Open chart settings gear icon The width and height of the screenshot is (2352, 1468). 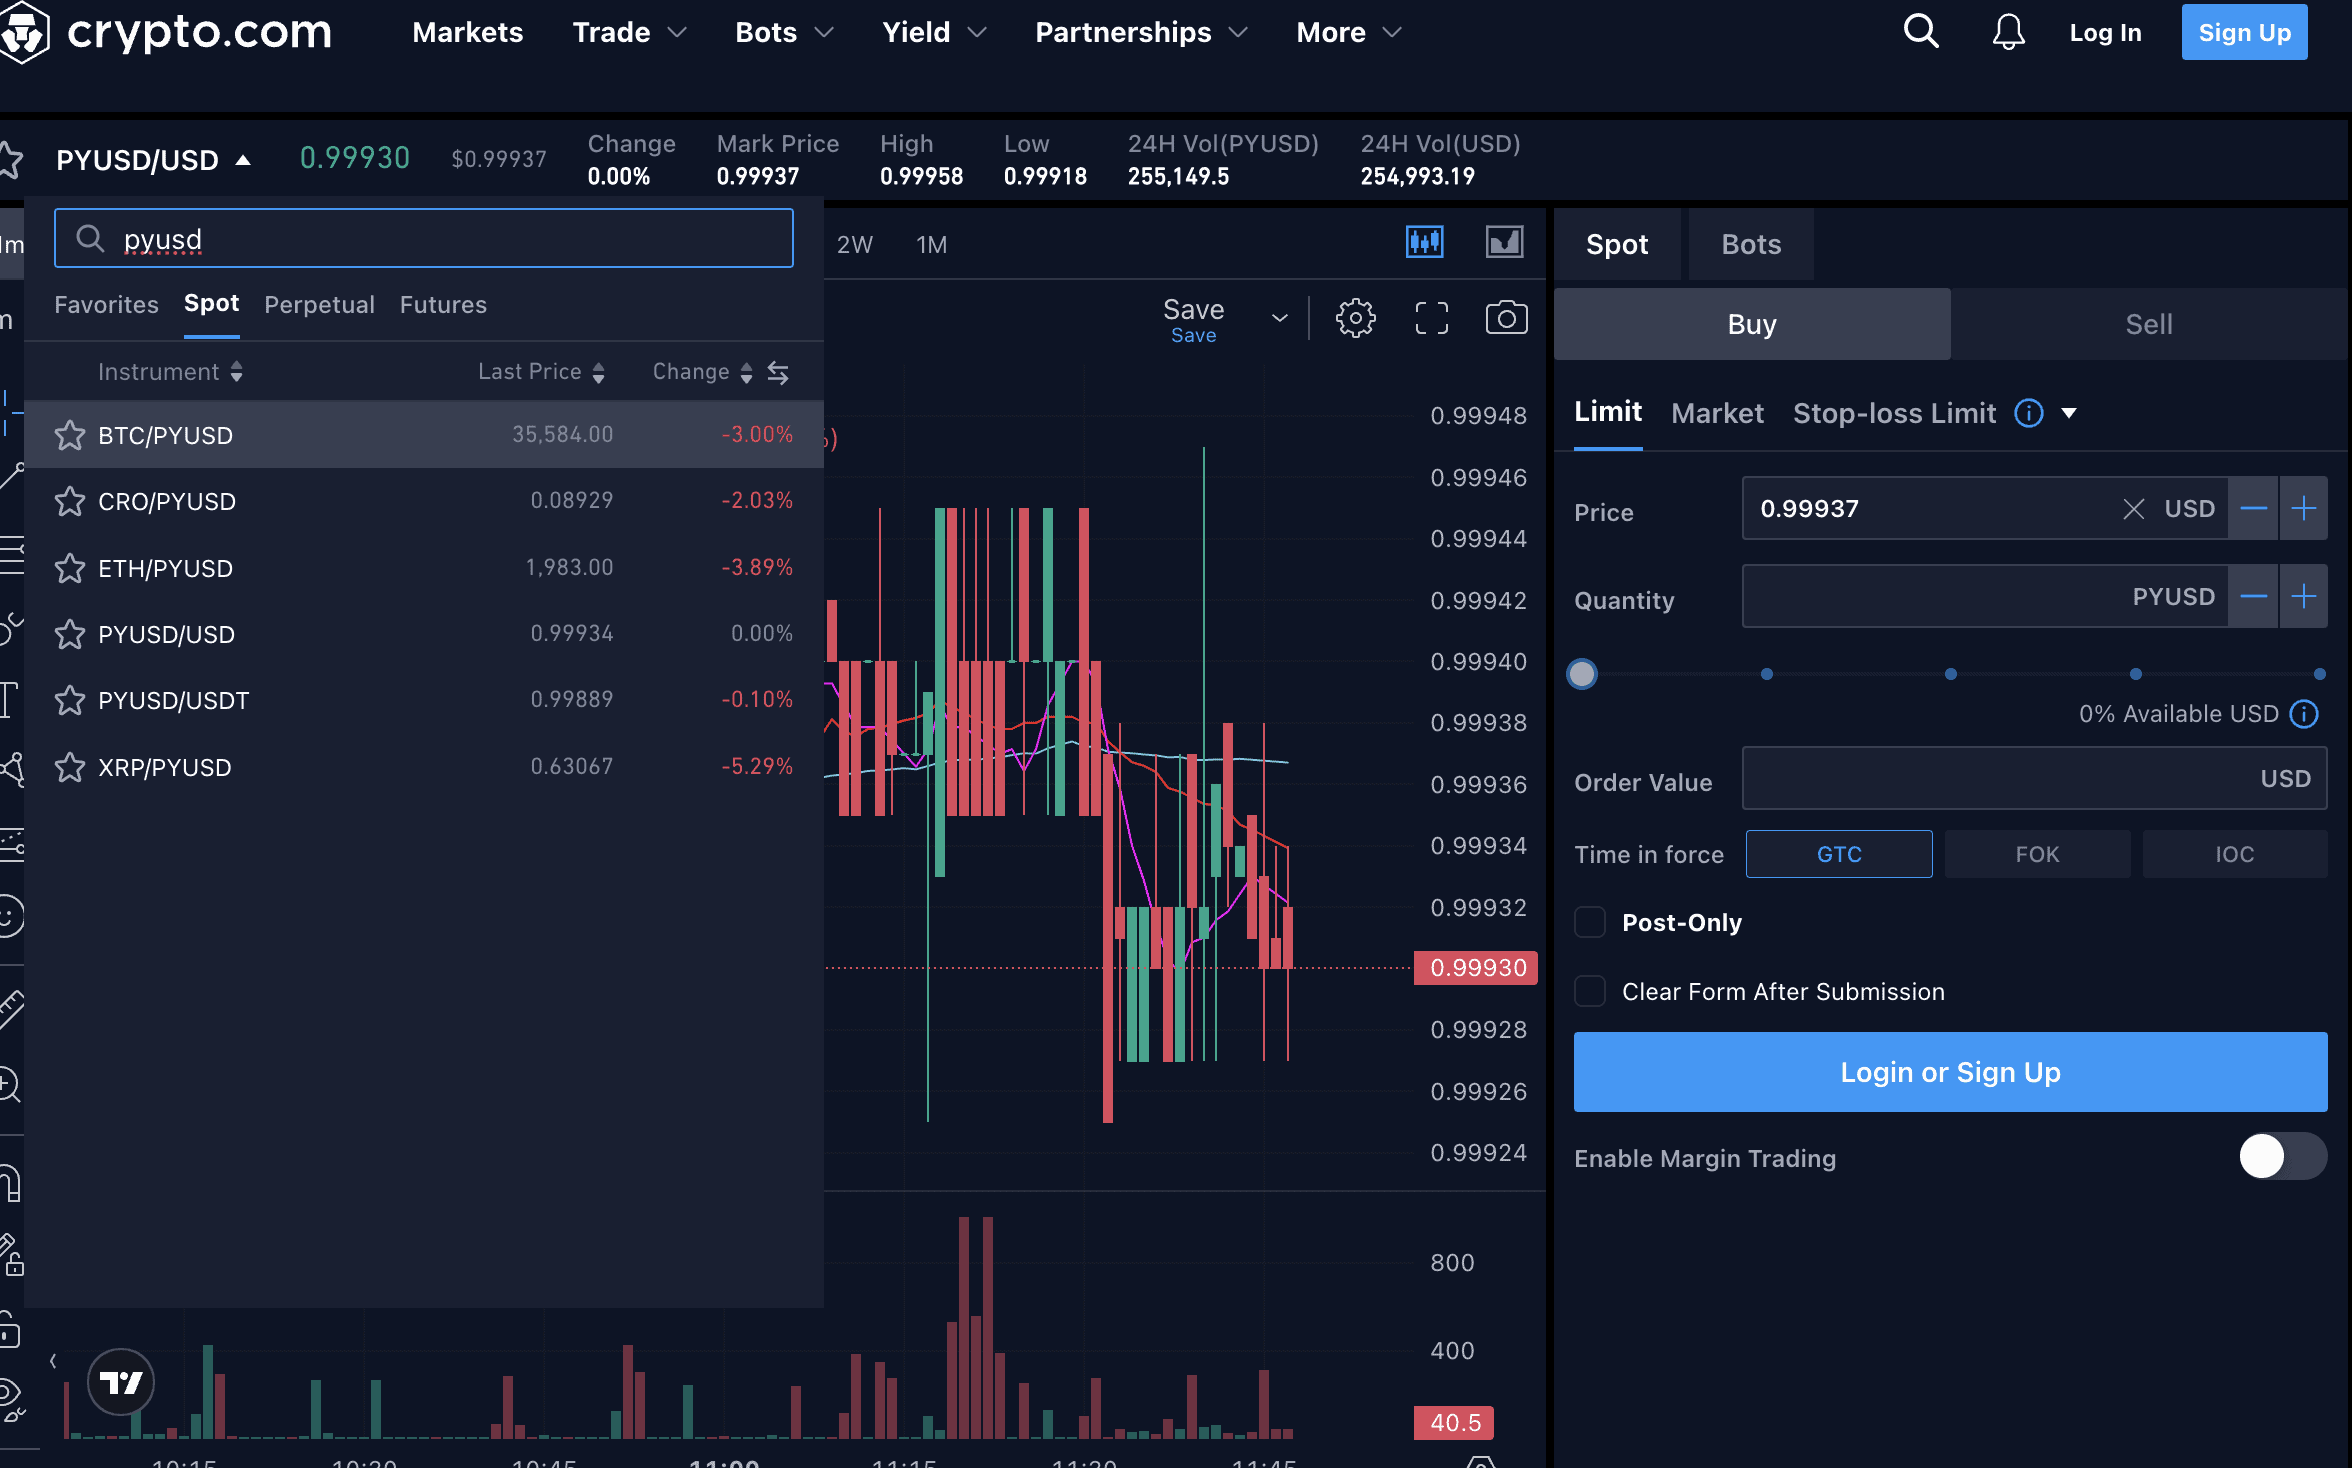[x=1355, y=319]
